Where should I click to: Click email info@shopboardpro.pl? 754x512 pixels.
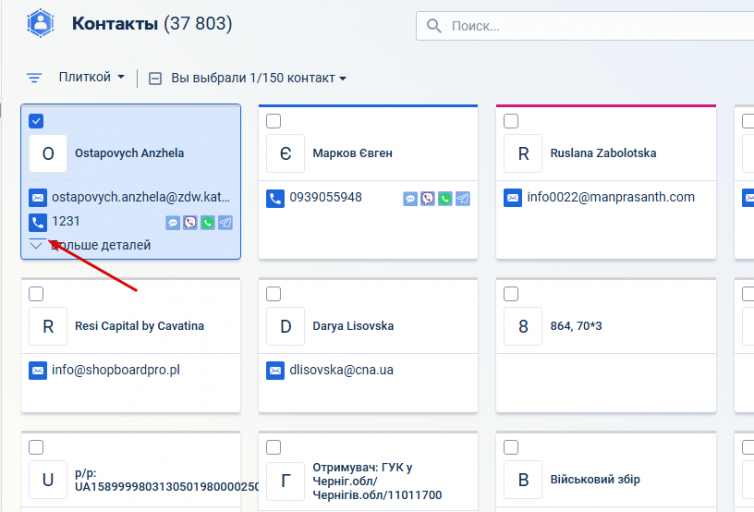tap(116, 370)
